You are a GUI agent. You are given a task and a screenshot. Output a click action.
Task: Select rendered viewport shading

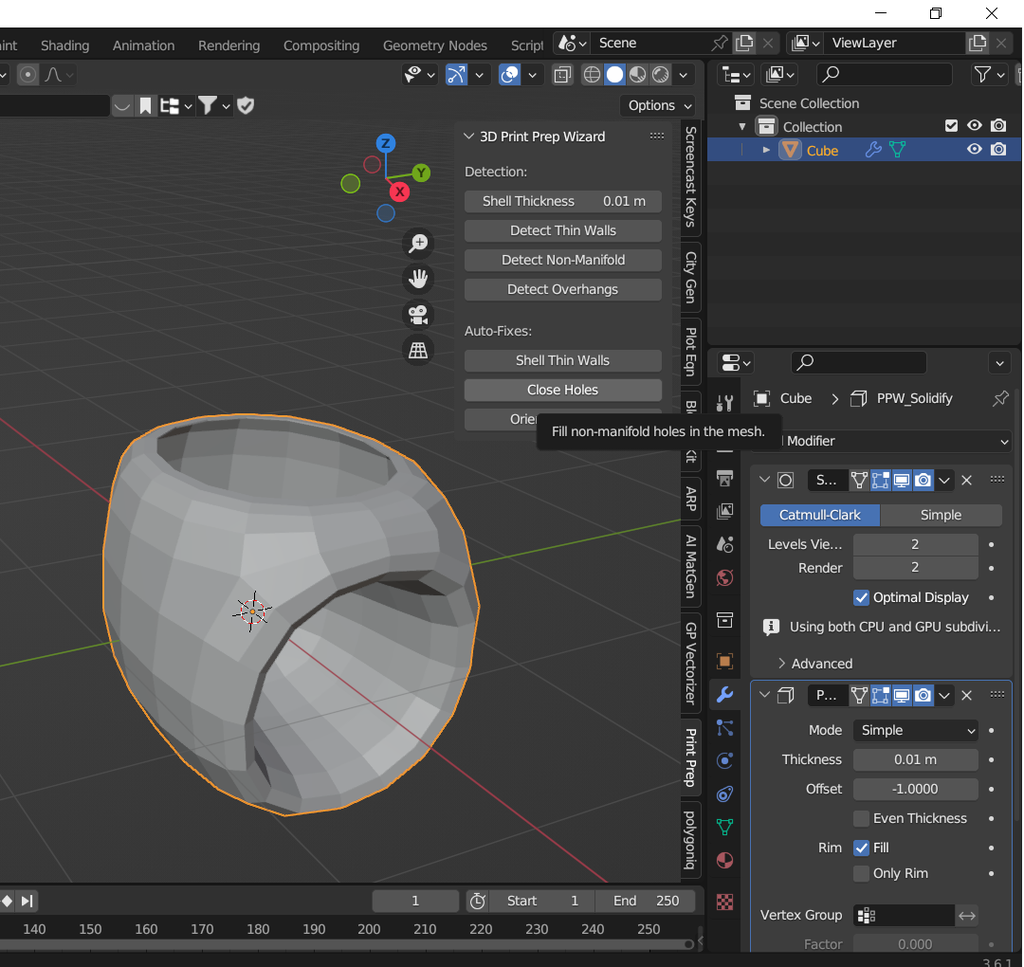pyautogui.click(x=660, y=74)
